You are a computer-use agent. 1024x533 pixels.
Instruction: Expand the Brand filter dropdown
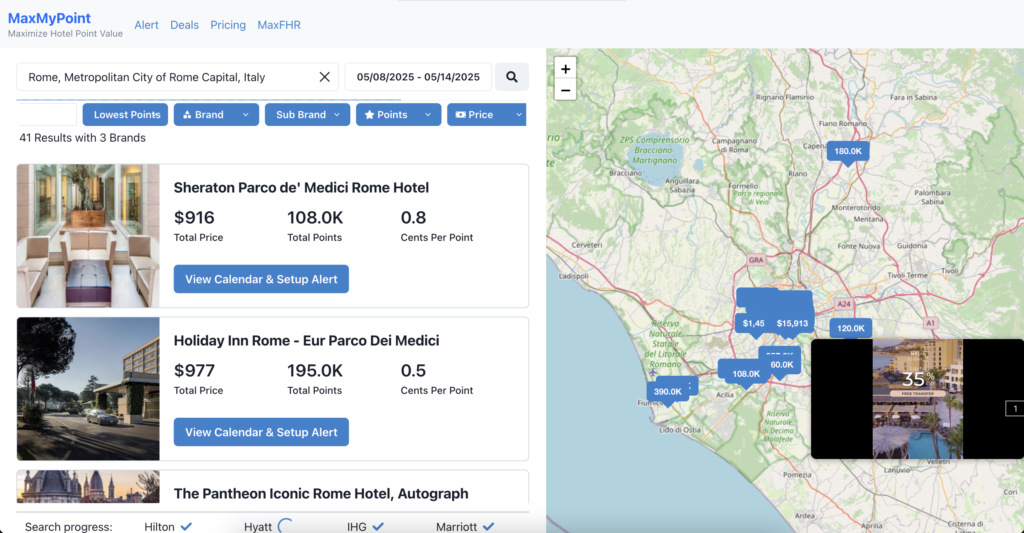point(216,114)
